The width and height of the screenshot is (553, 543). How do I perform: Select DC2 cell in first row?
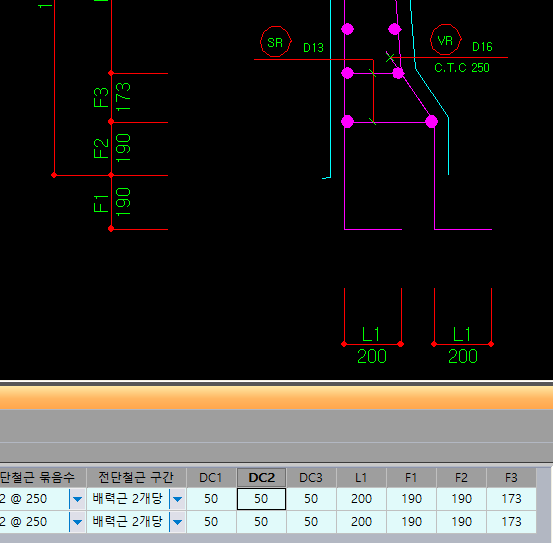(261, 499)
